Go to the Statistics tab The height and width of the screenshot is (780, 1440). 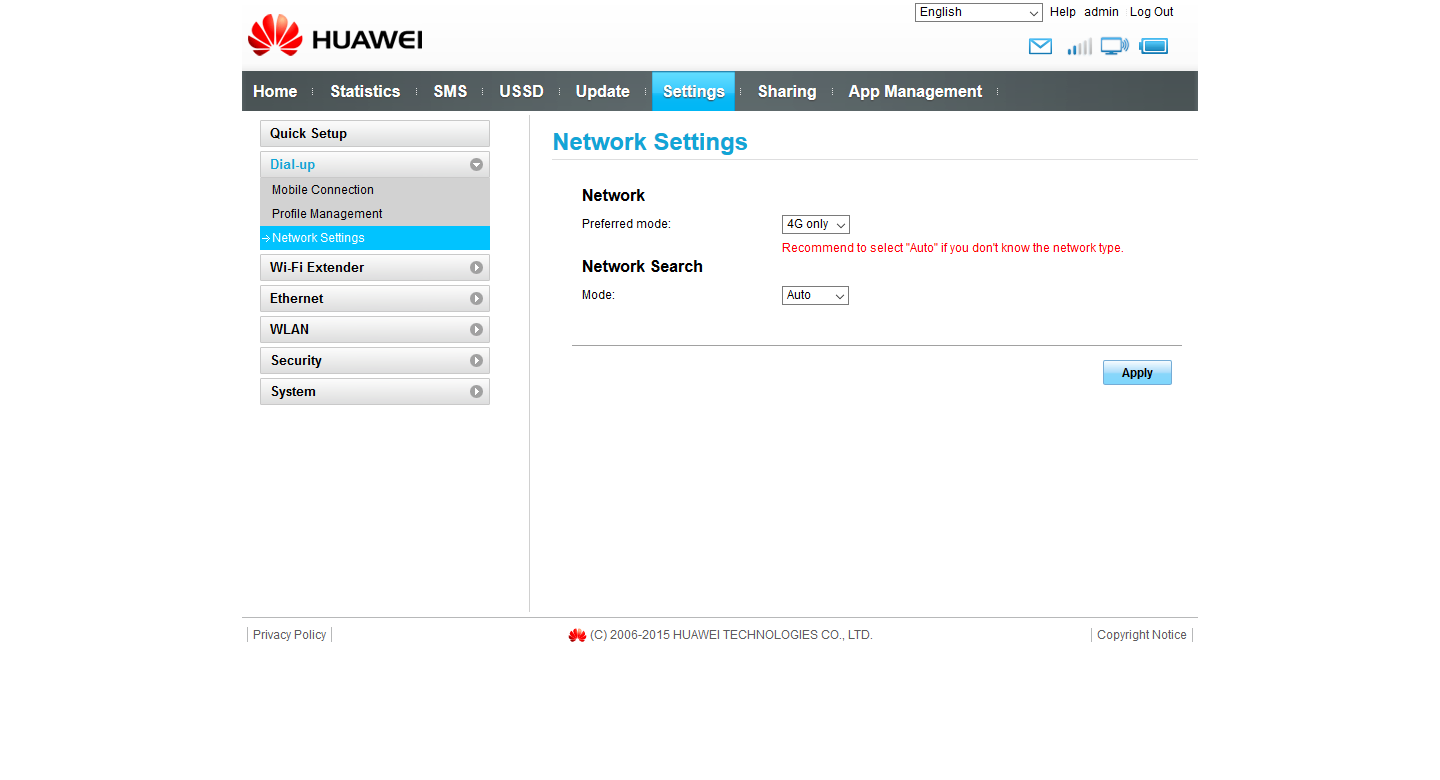point(365,92)
